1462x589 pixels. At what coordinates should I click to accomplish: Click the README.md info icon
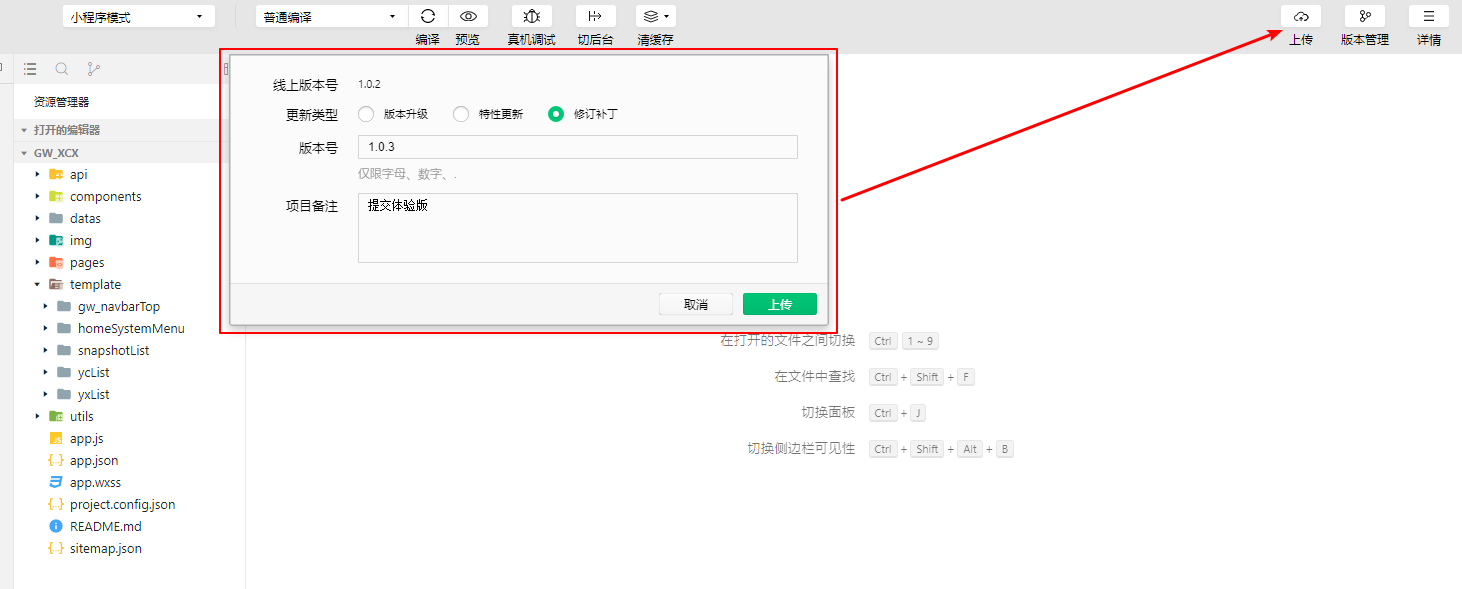pyautogui.click(x=57, y=526)
